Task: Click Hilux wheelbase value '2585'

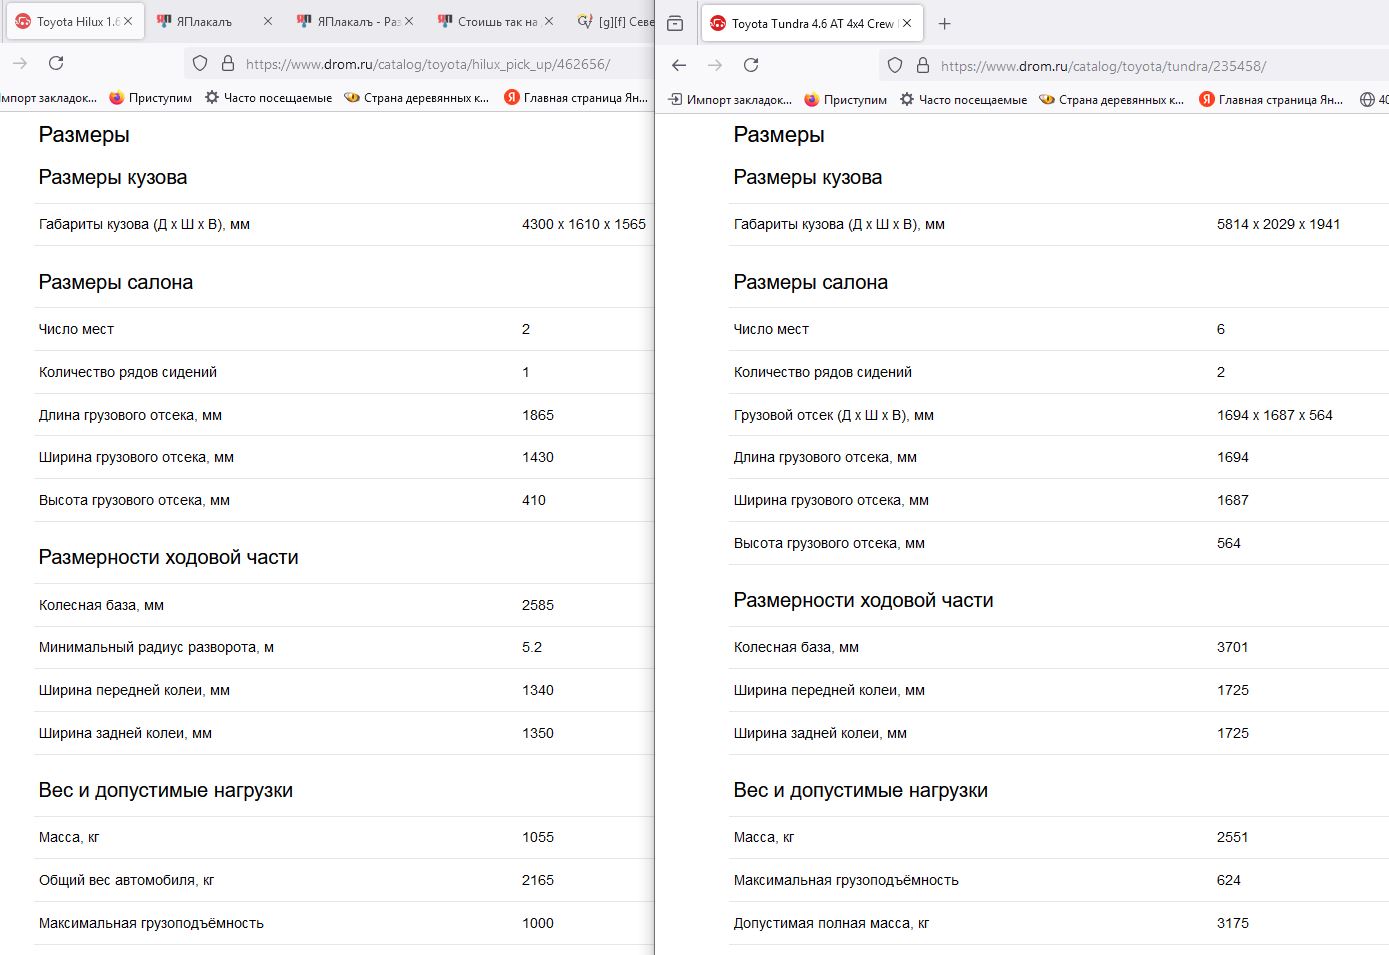Action: [538, 605]
